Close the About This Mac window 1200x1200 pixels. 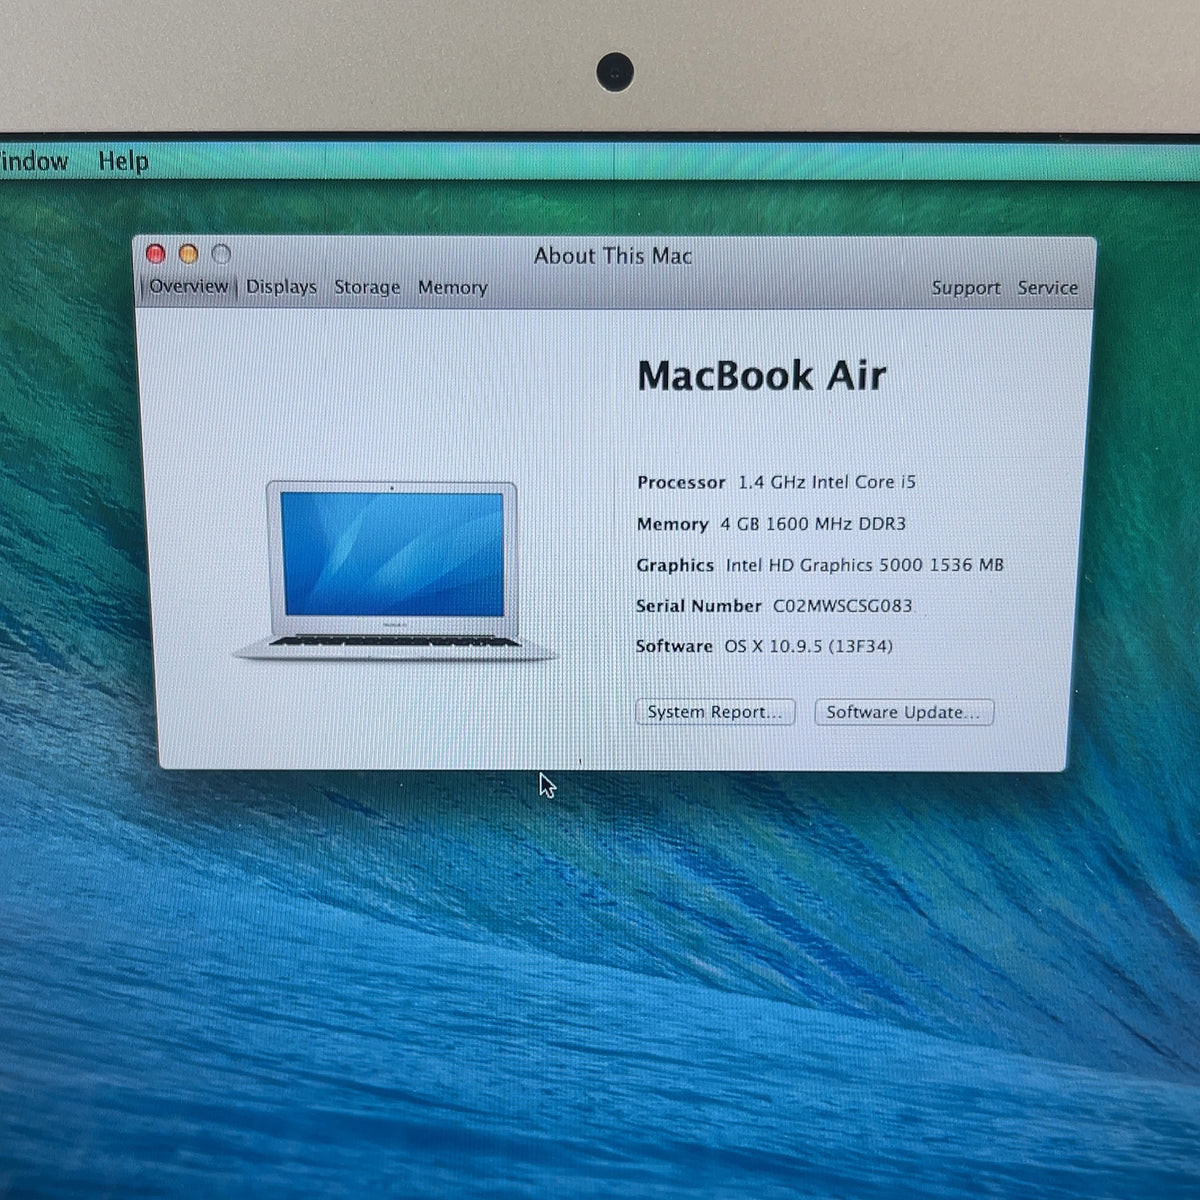[155, 254]
